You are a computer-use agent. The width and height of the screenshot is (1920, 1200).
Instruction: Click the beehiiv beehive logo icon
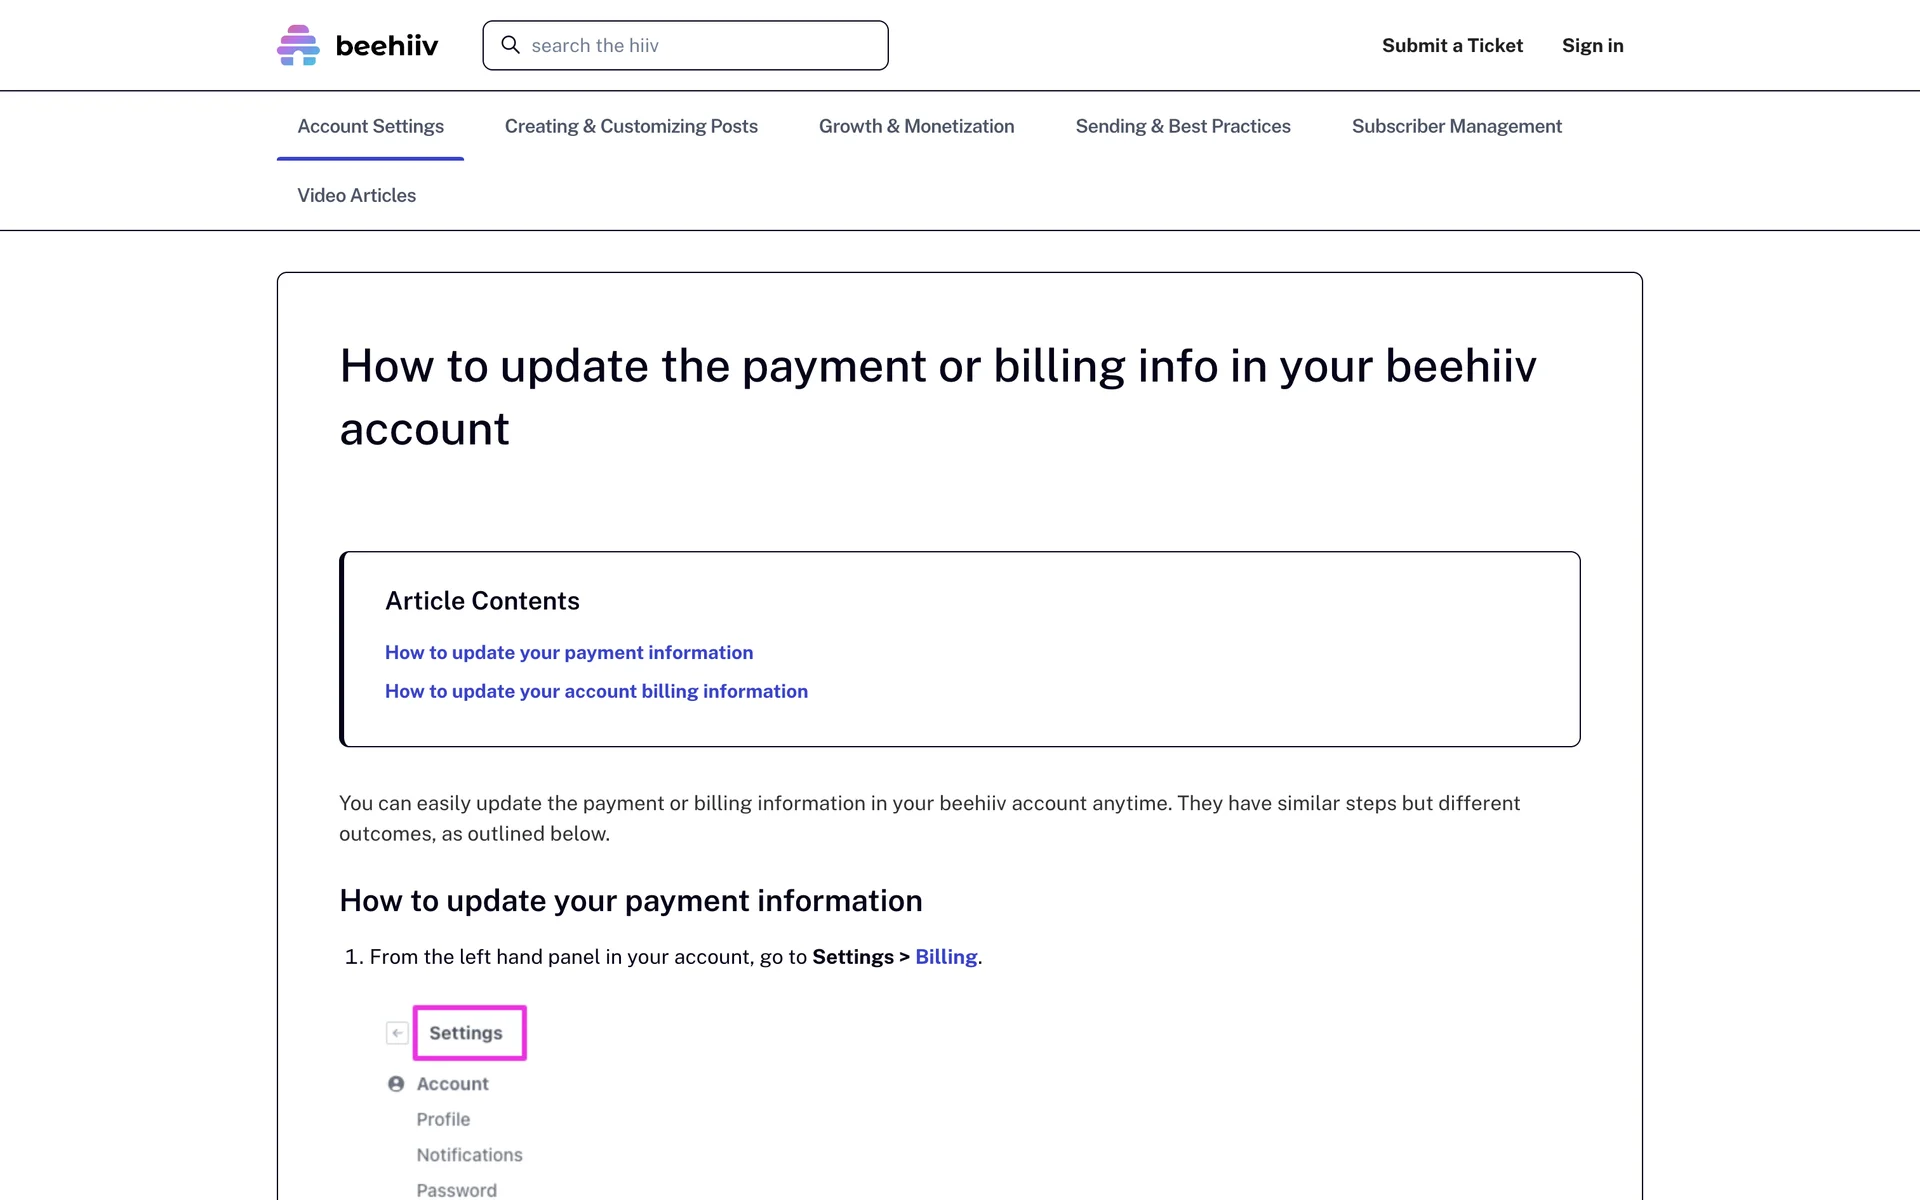click(x=298, y=45)
